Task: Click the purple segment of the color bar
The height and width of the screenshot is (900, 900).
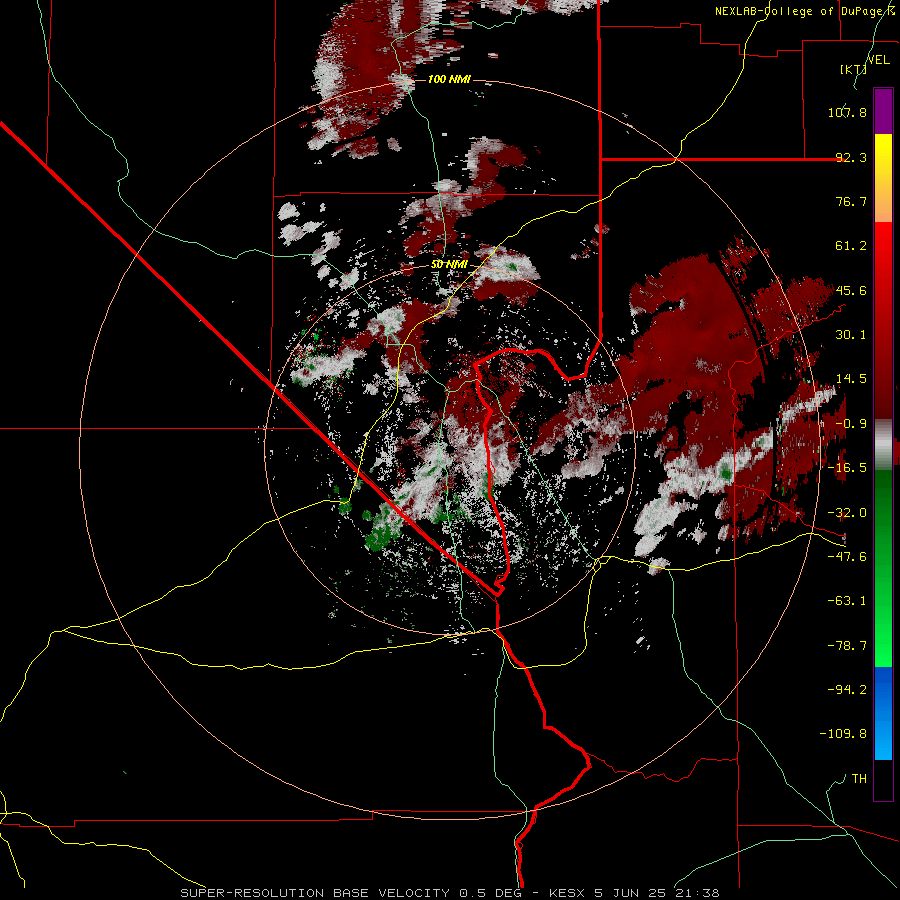Action: point(883,111)
